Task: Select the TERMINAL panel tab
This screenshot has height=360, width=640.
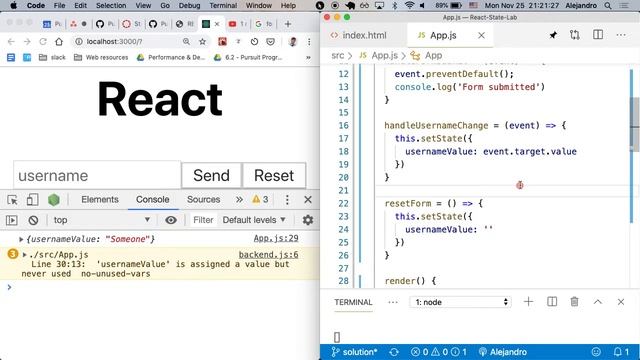Action: tap(353, 302)
